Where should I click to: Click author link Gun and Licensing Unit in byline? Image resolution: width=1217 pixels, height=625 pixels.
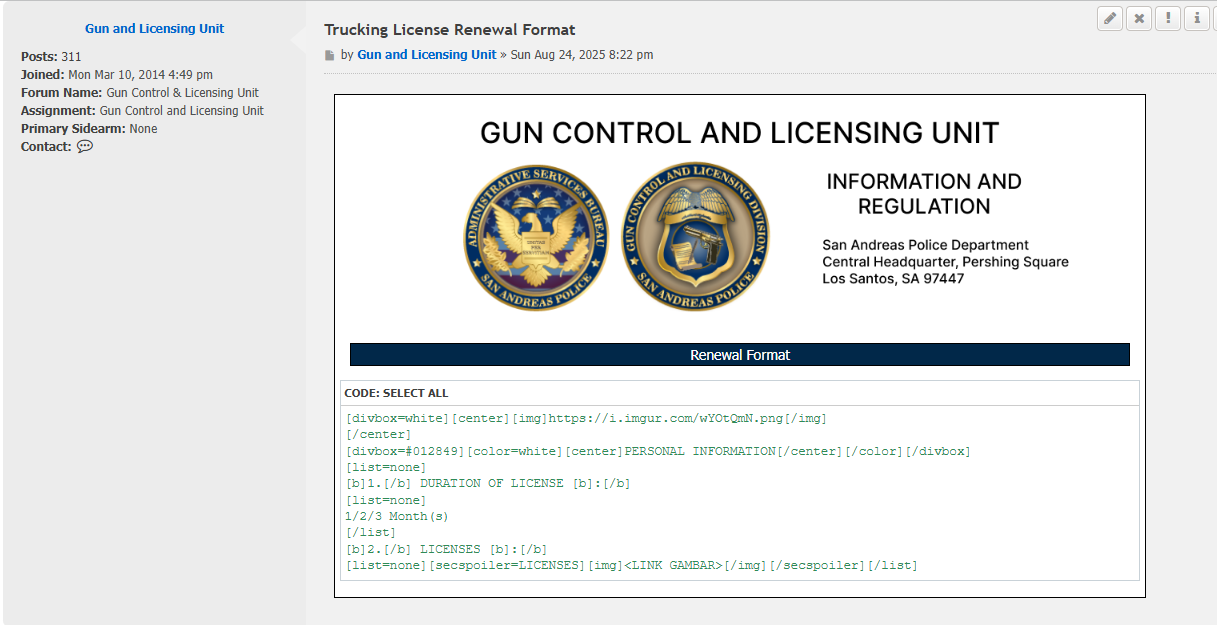point(427,55)
